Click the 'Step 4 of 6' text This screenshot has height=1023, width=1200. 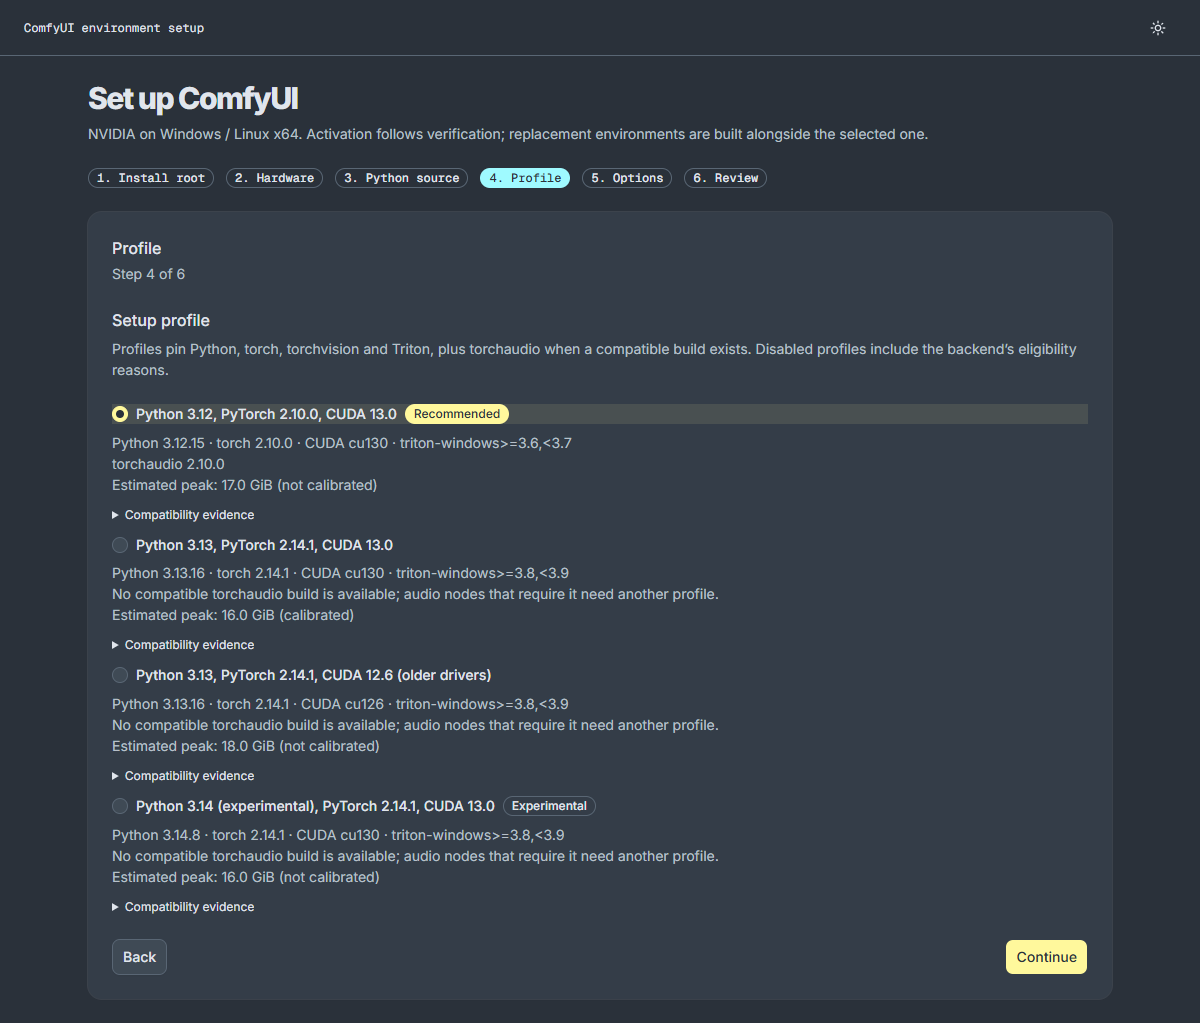148,274
